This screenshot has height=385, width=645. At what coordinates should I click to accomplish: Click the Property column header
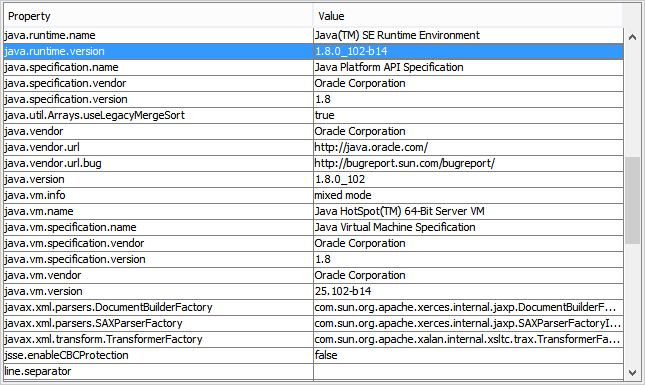158,16
